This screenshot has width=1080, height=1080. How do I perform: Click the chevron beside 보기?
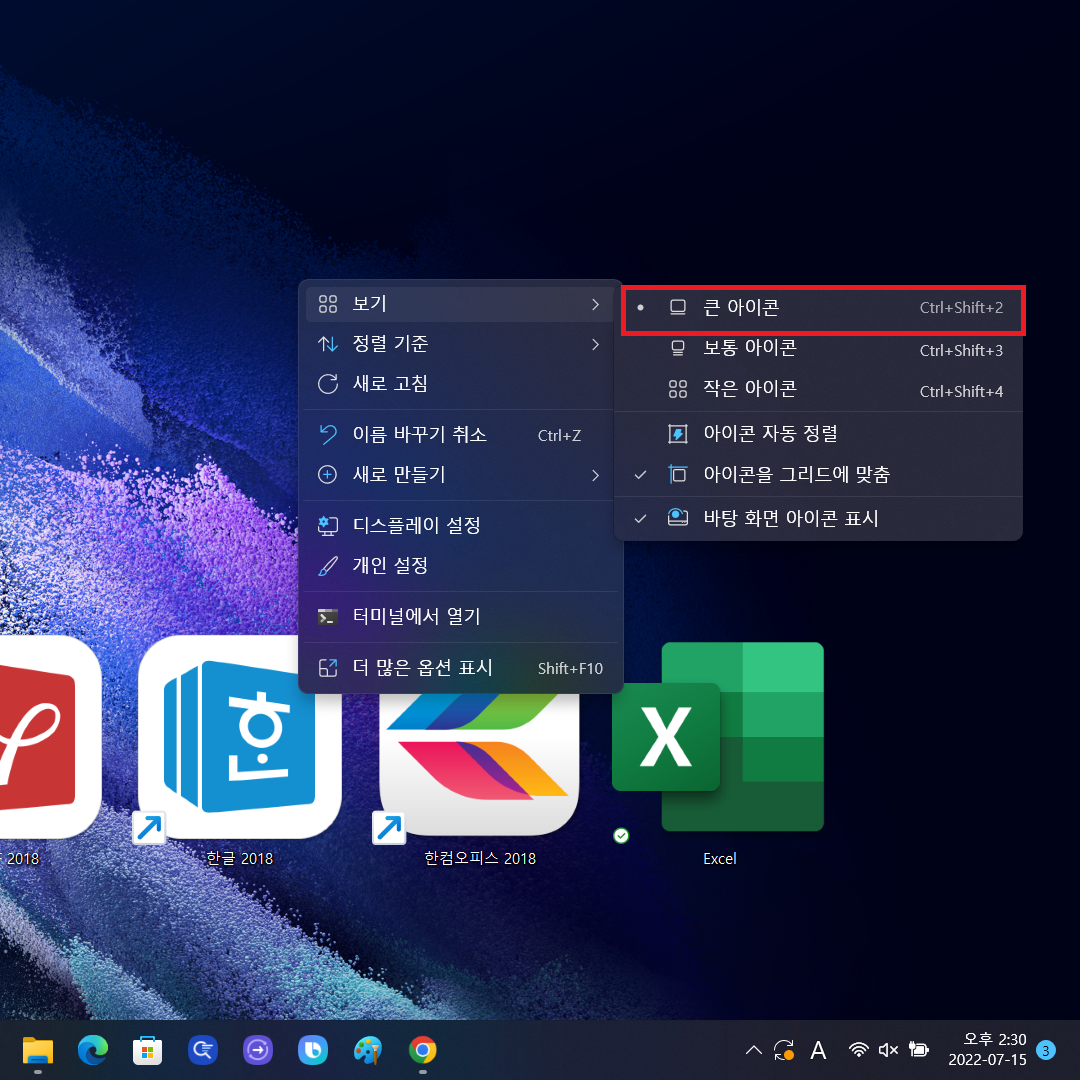596,304
